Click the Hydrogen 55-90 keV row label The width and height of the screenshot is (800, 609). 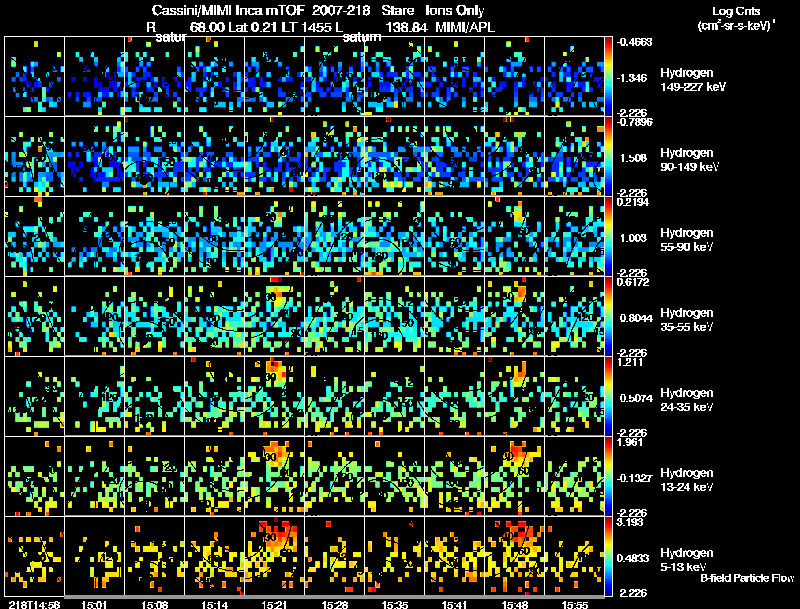(686, 240)
